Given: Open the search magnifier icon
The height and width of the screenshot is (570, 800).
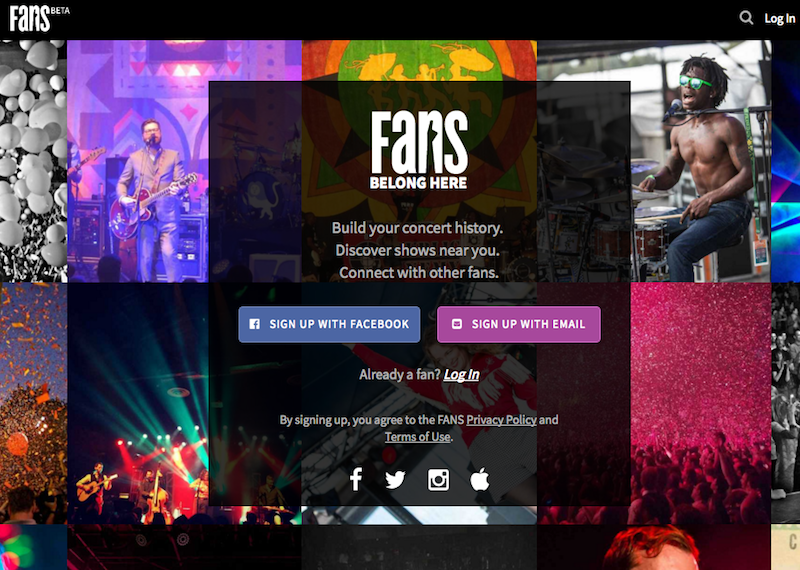Looking at the screenshot, I should tap(746, 18).
